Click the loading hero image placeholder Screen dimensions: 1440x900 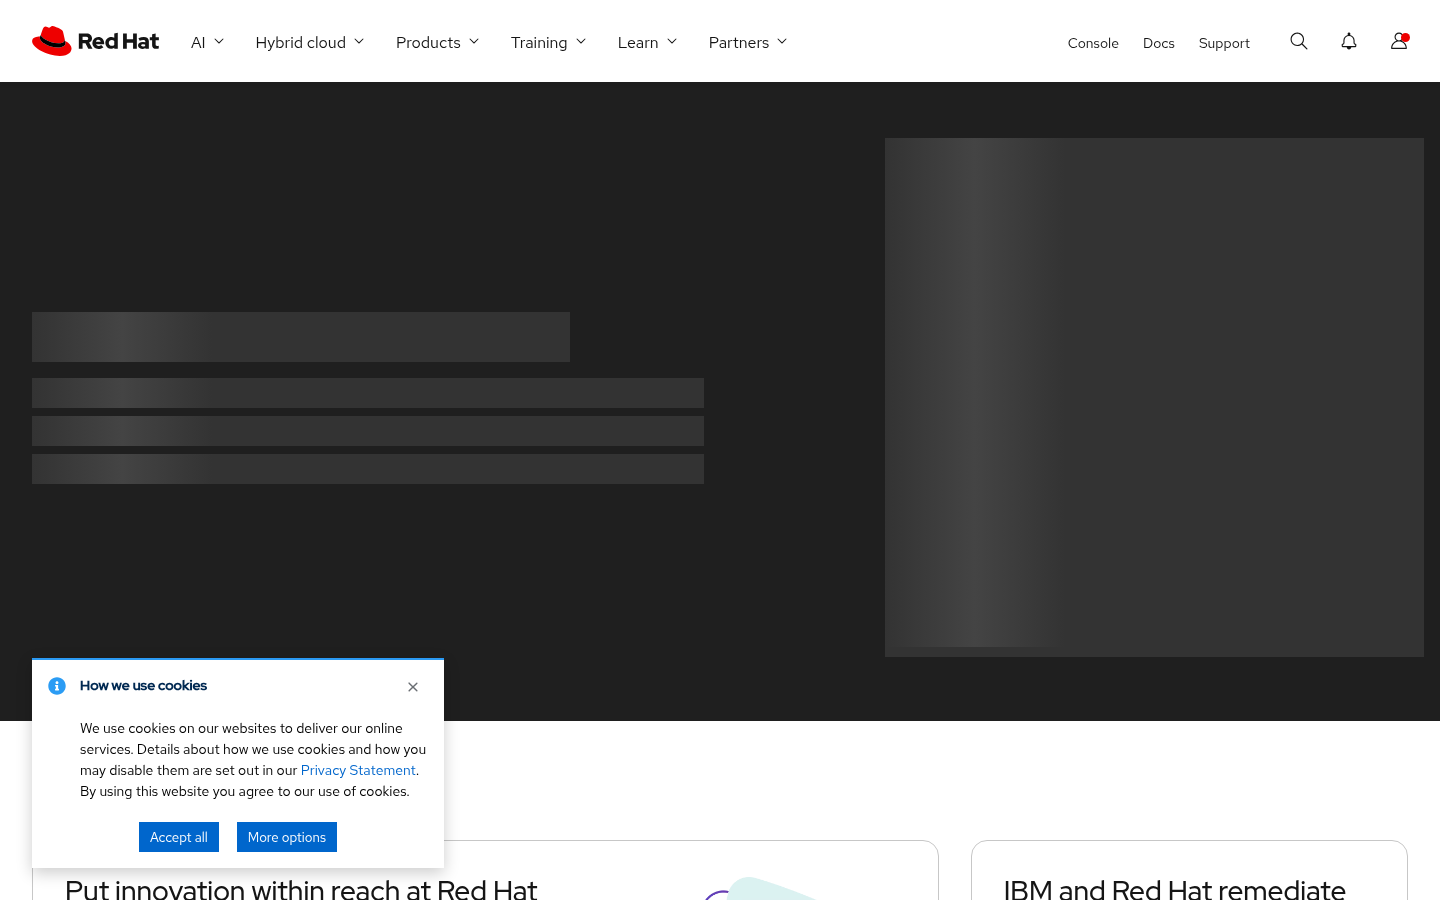point(1154,397)
